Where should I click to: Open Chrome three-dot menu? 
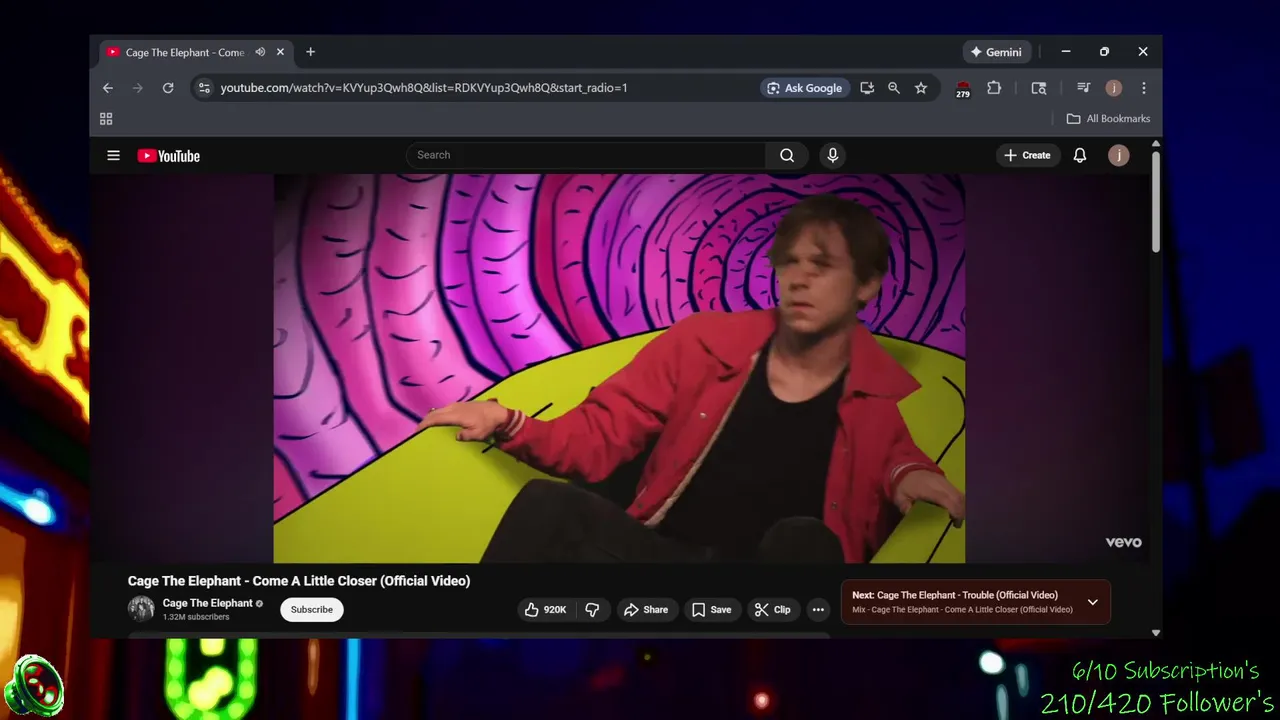(1144, 88)
